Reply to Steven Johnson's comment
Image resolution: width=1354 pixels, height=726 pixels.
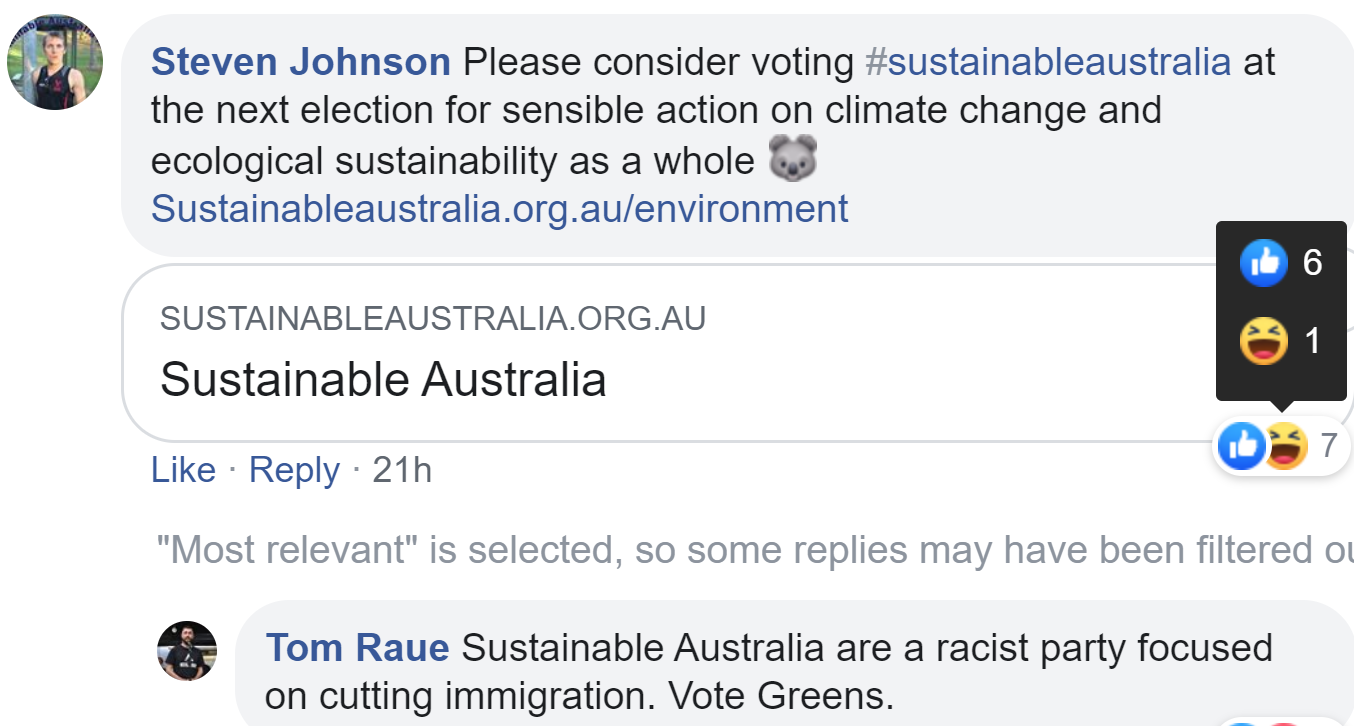click(x=294, y=470)
